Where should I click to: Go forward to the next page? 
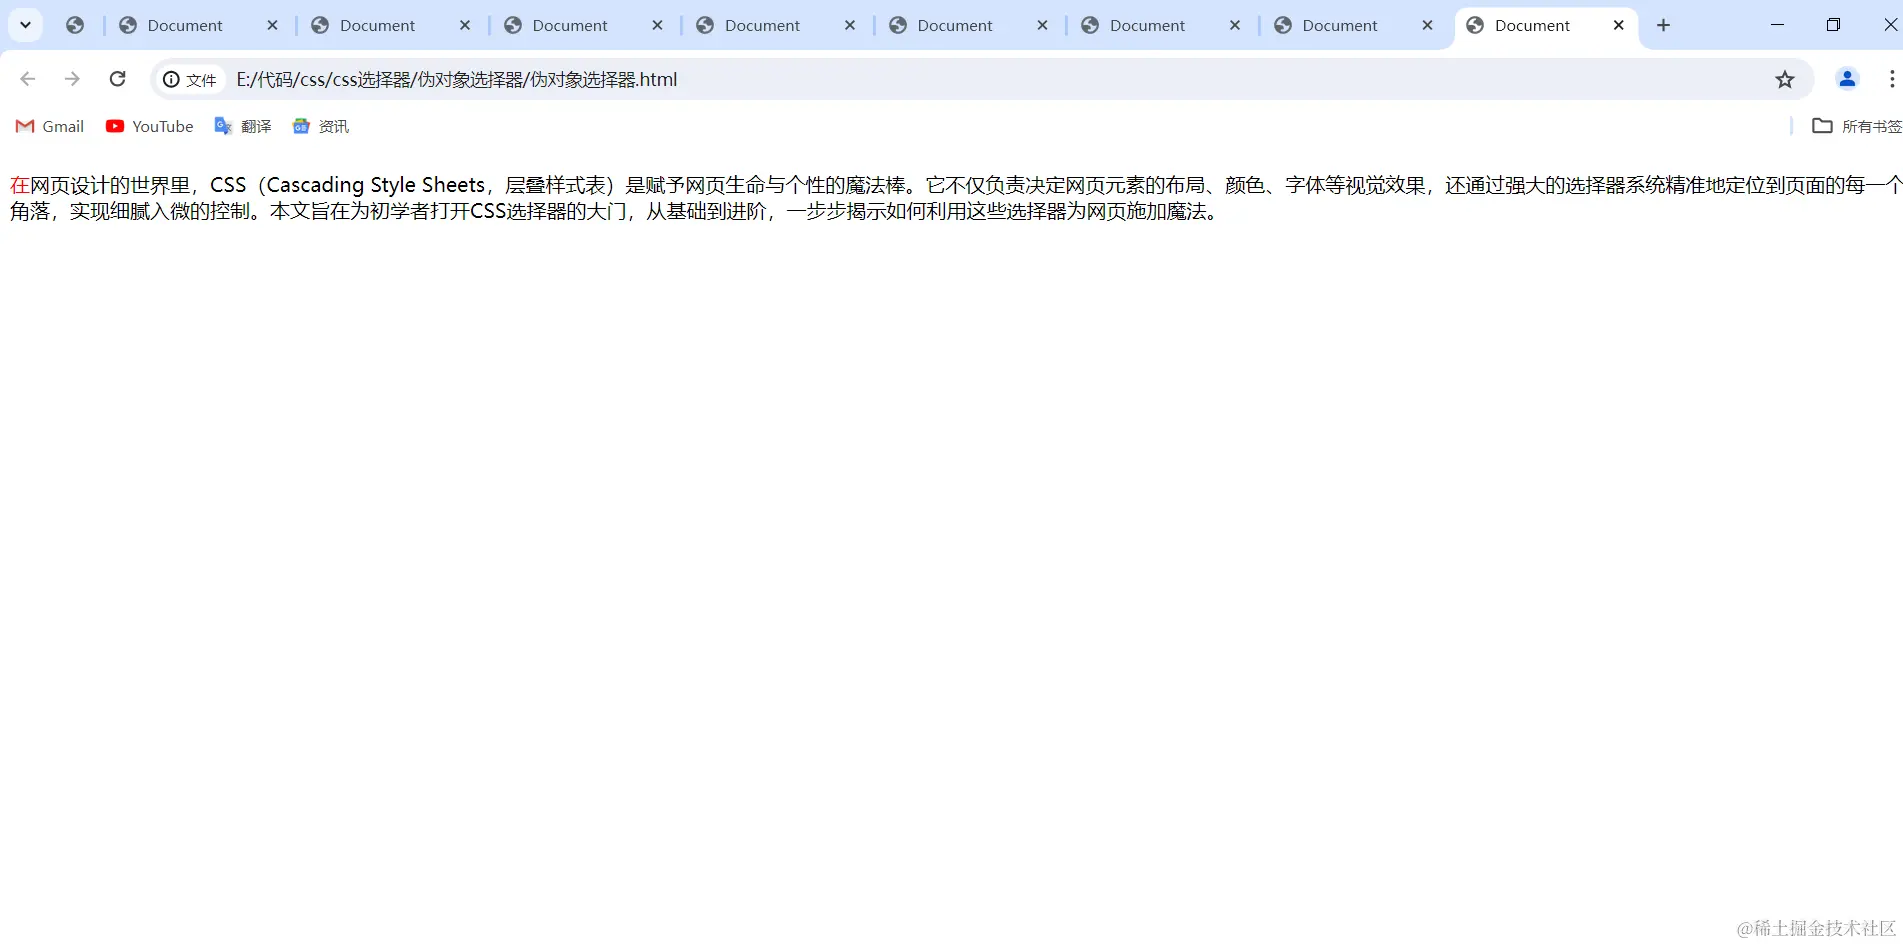pyautogui.click(x=72, y=79)
